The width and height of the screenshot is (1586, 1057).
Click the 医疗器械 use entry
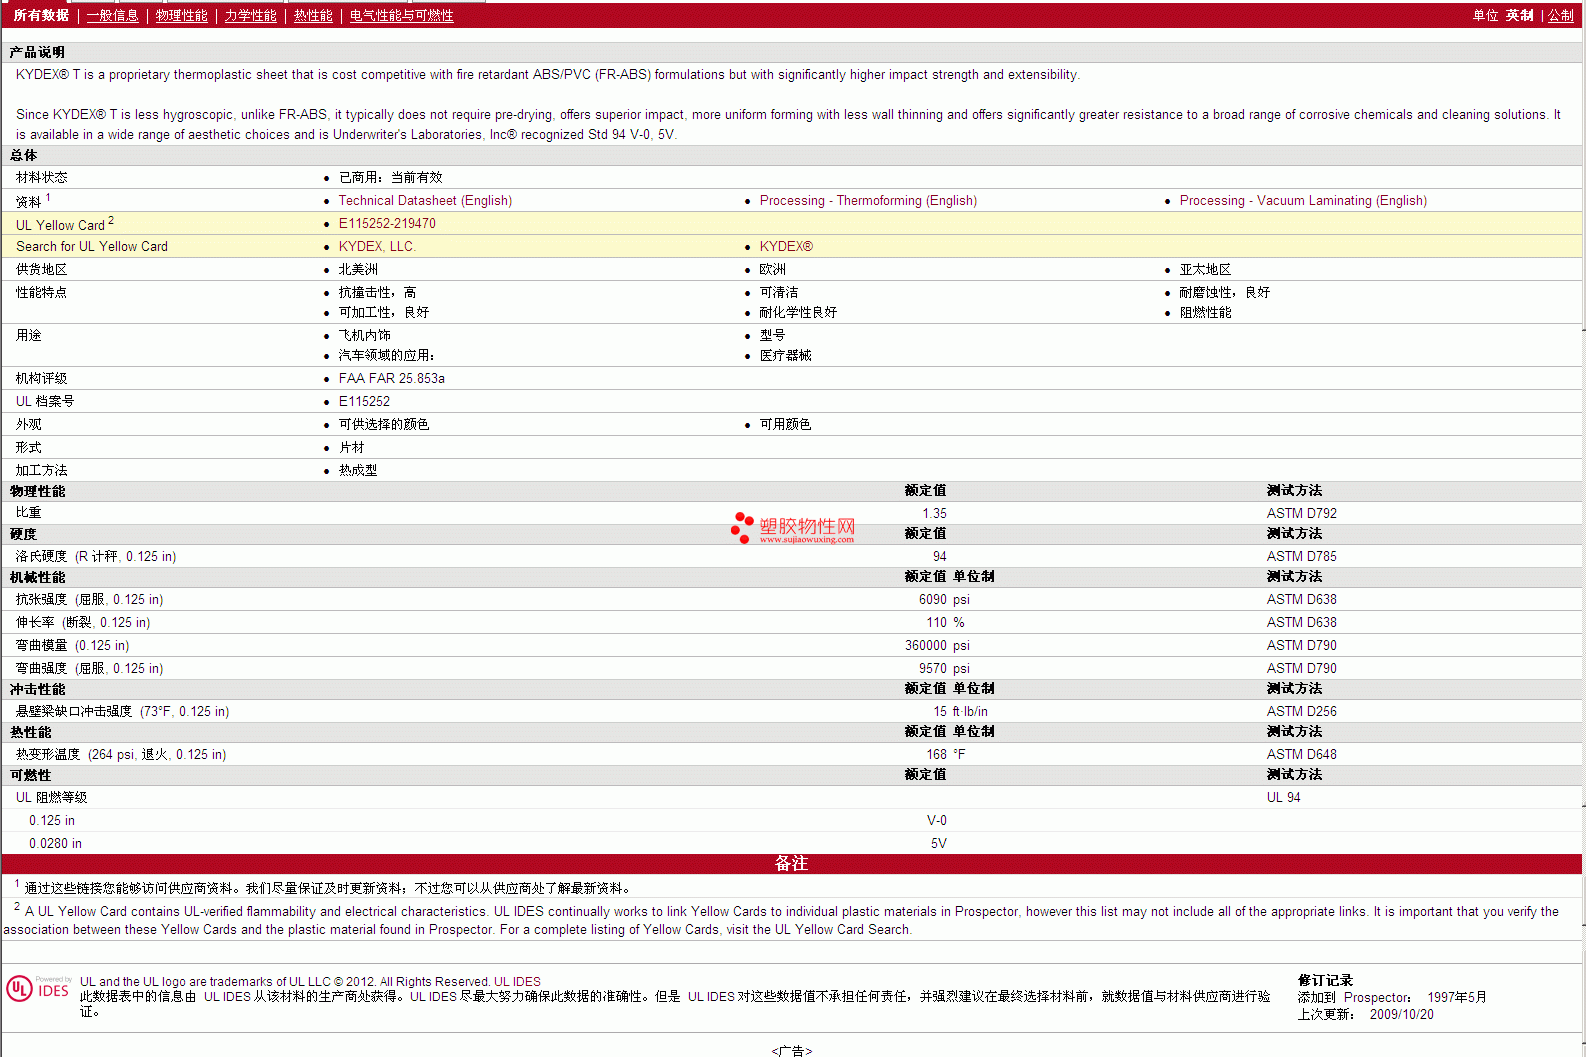786,356
